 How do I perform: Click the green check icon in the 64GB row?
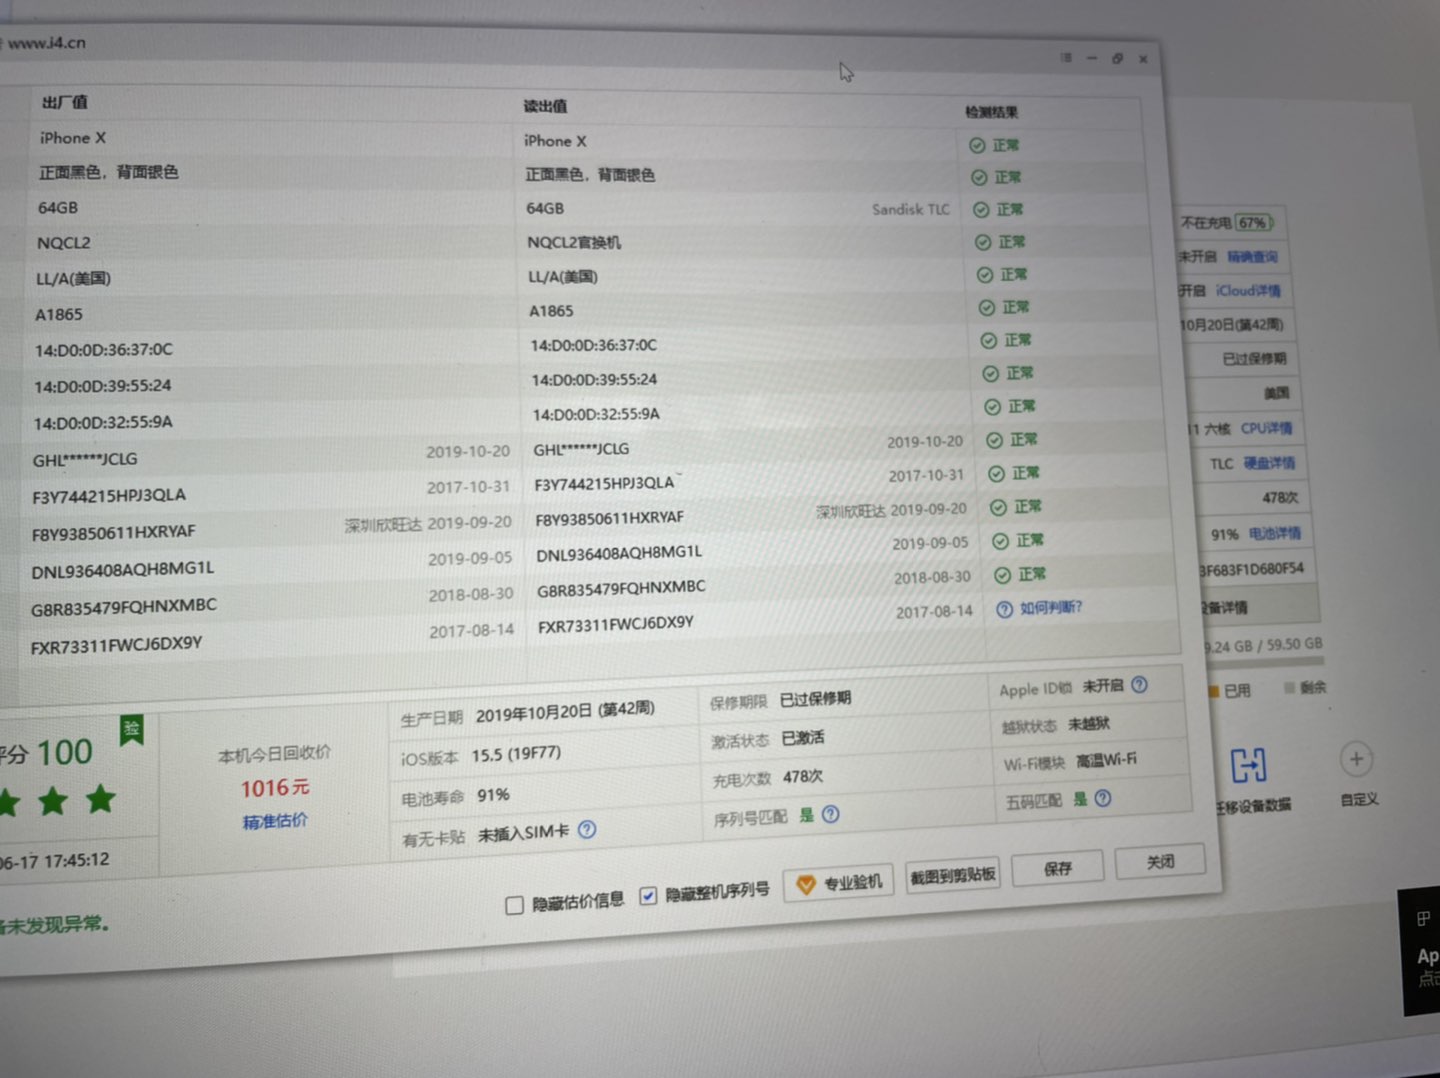click(x=981, y=210)
